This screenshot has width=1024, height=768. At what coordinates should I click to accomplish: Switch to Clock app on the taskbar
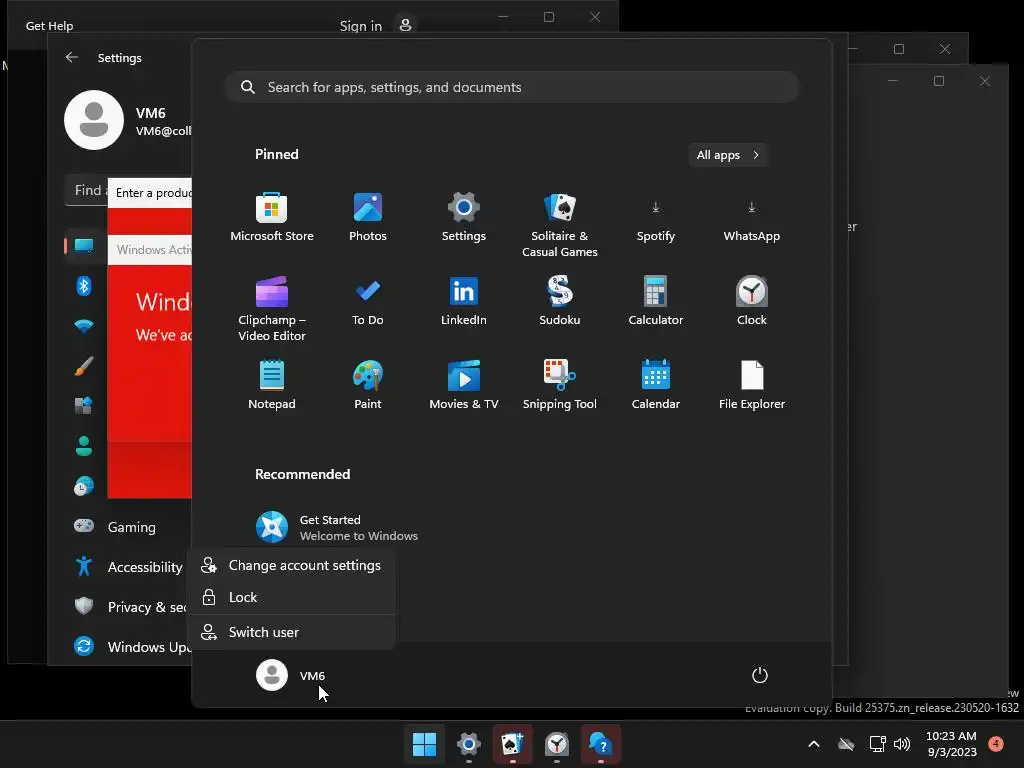[x=556, y=744]
